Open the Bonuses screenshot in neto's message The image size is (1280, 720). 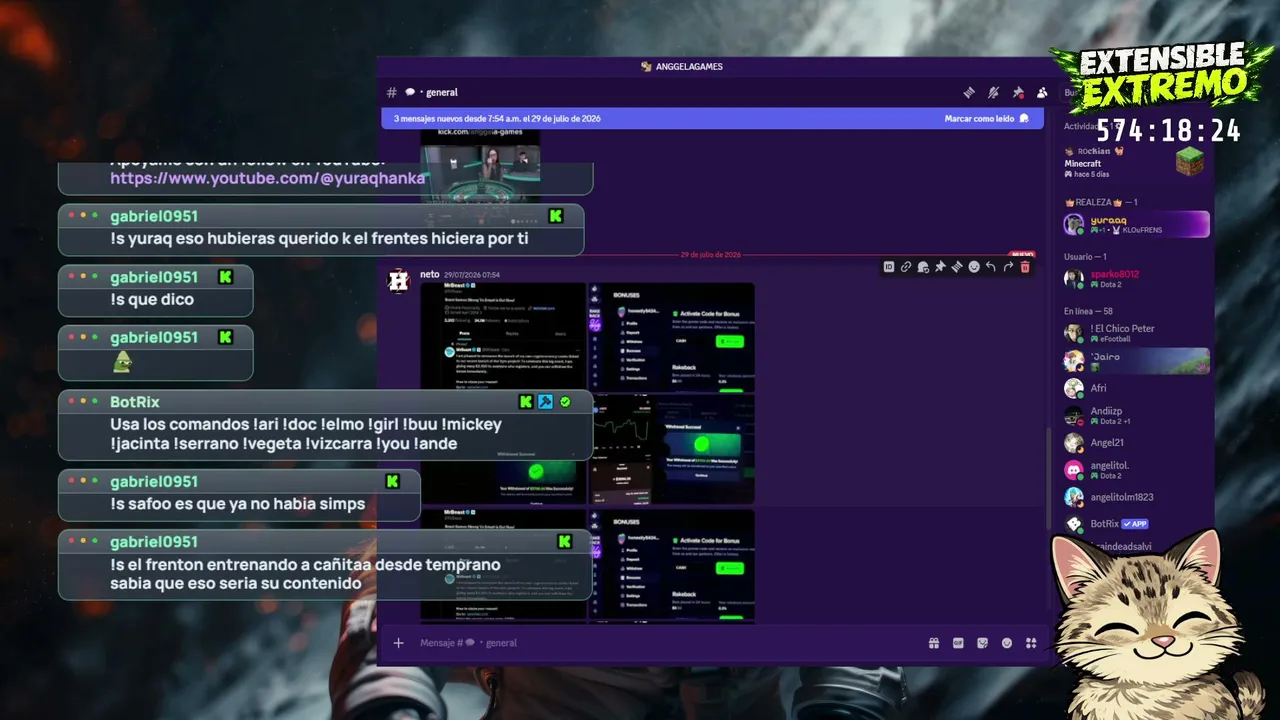point(672,337)
